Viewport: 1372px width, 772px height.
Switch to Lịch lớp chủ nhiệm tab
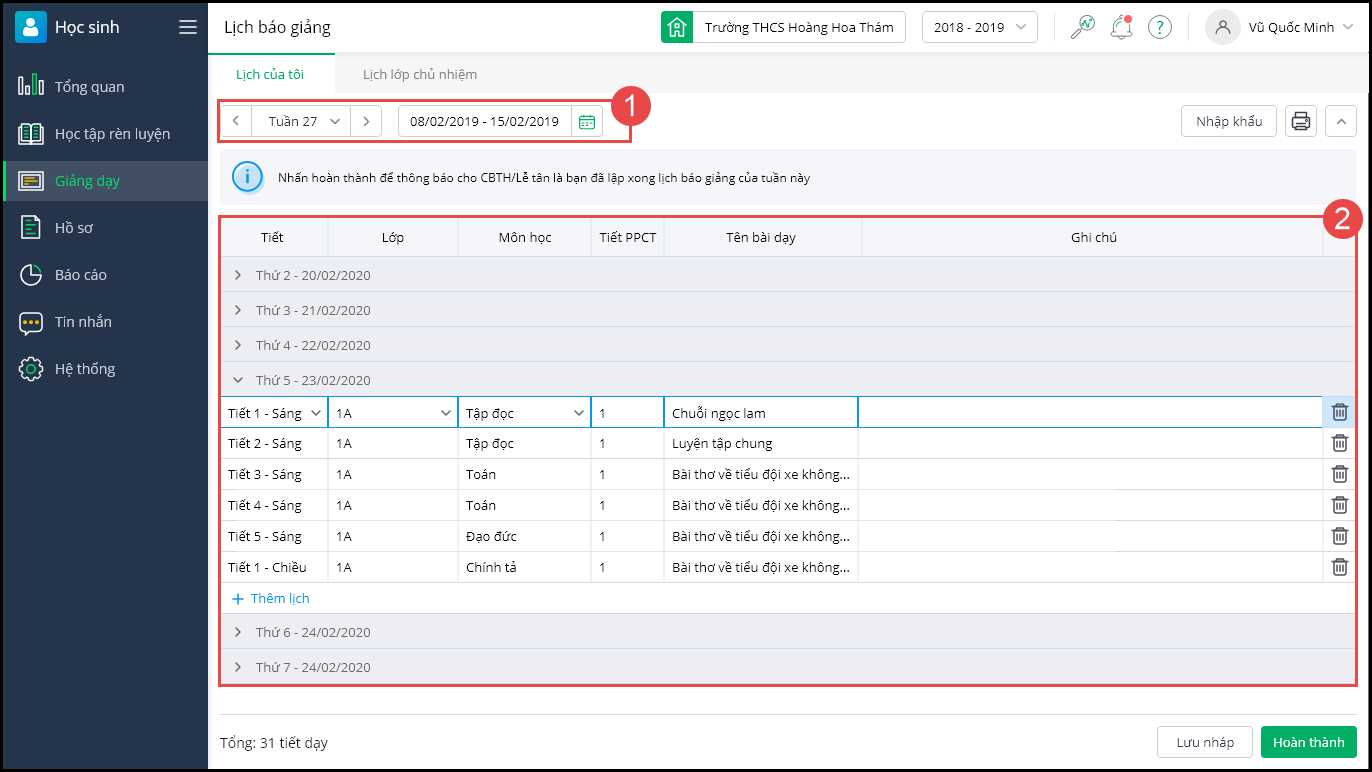(419, 74)
